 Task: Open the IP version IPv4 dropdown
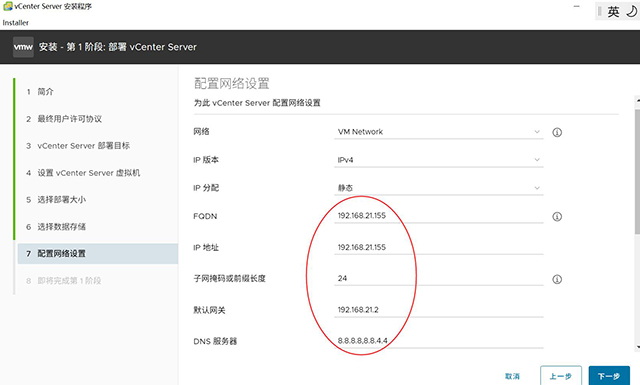point(439,160)
